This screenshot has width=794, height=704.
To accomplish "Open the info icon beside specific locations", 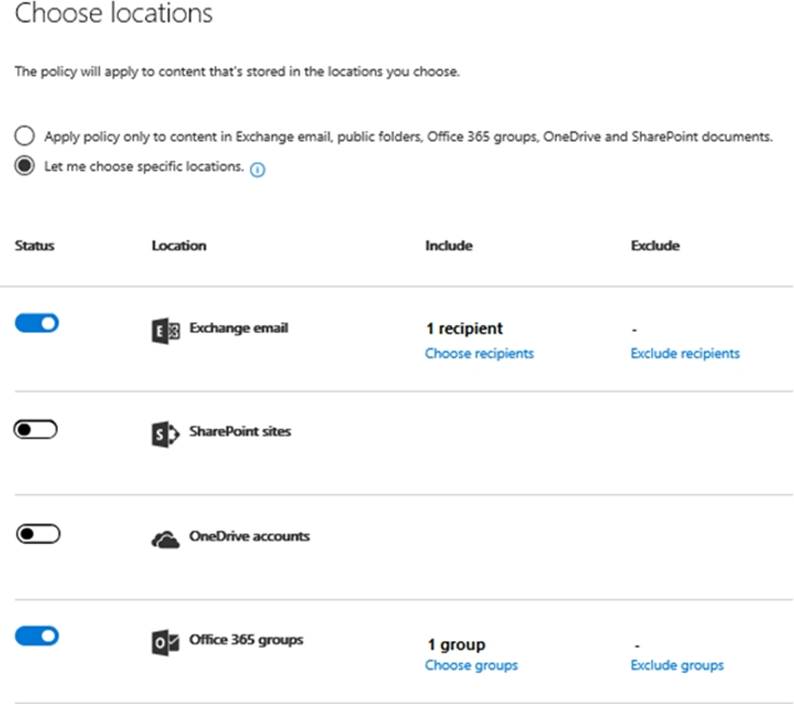I will coord(257,170).
